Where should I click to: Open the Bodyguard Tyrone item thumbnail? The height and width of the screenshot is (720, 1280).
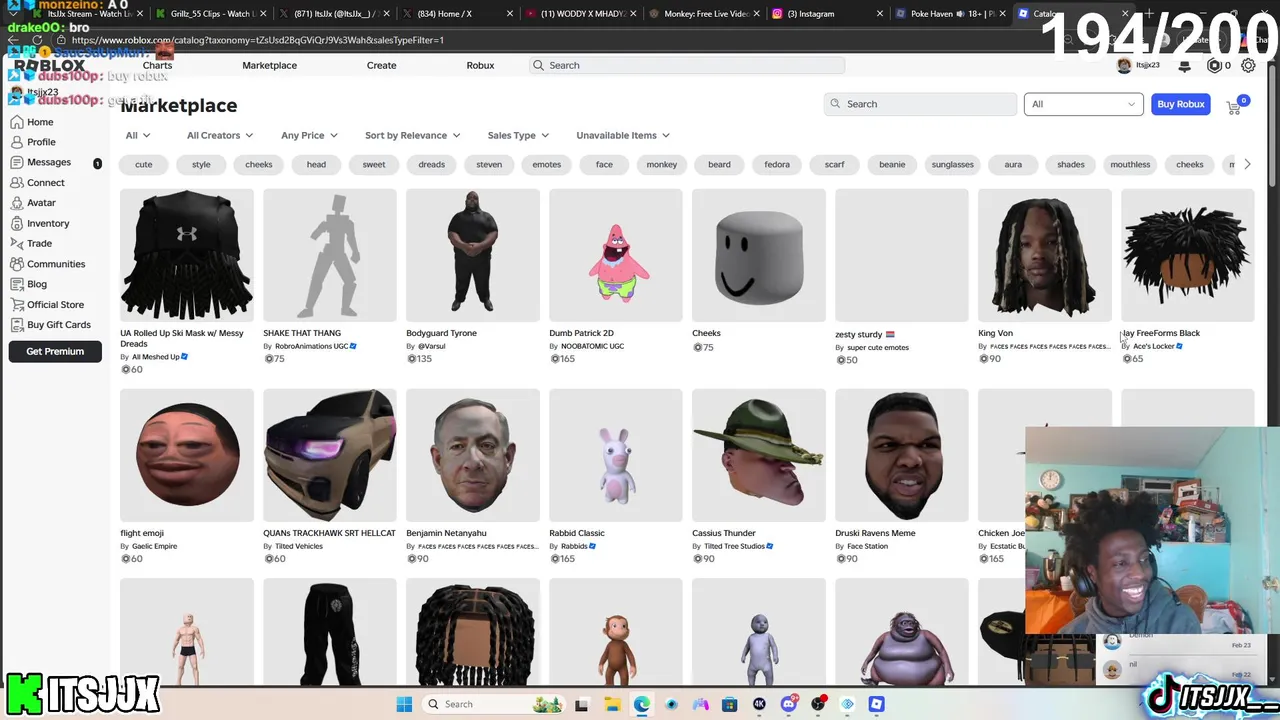(472, 255)
